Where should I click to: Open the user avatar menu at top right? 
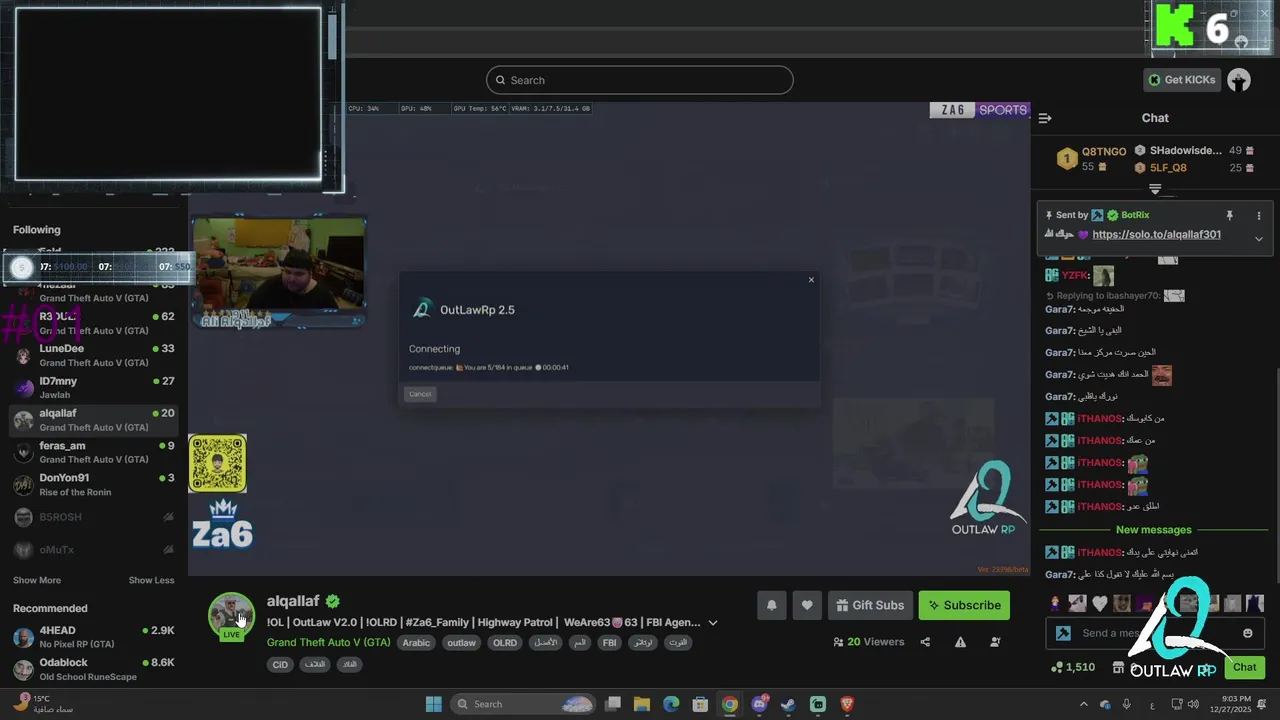(1239, 80)
